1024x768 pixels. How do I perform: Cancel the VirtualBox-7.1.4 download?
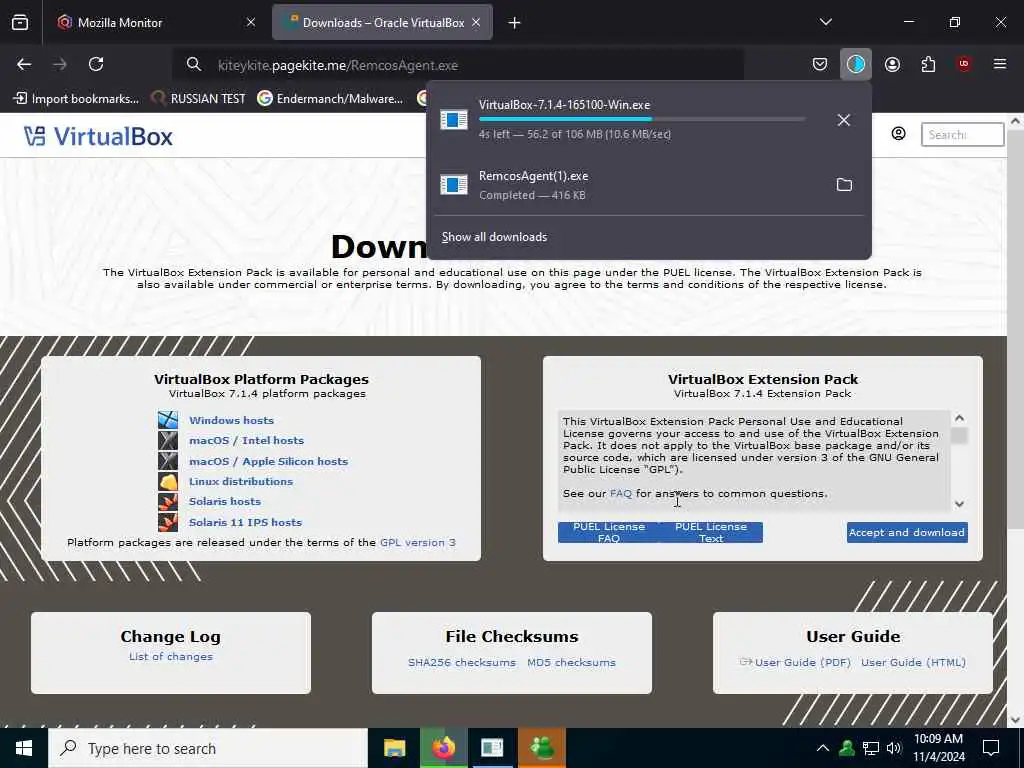pos(844,120)
